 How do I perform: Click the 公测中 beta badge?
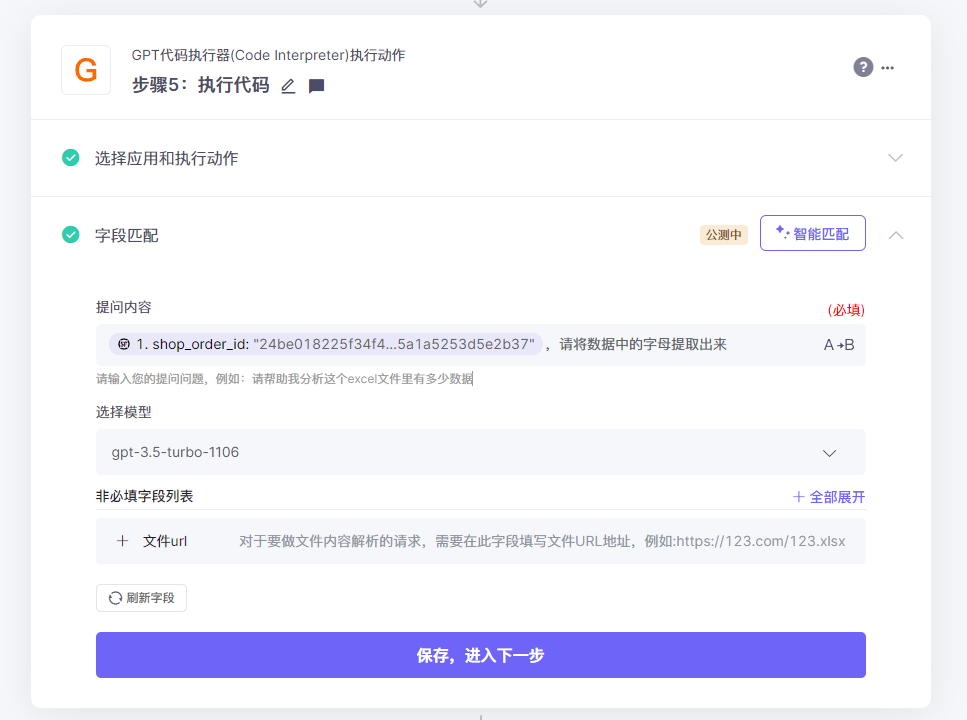tap(723, 235)
